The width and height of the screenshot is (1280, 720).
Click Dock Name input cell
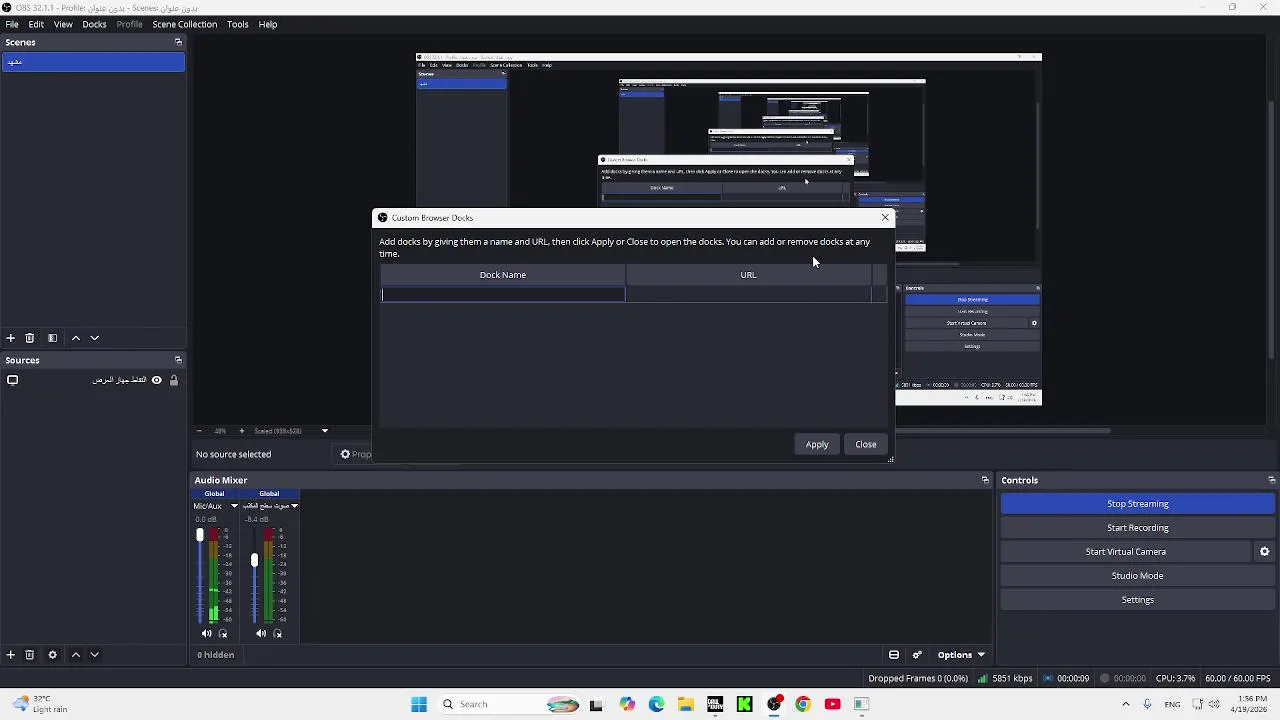(503, 294)
